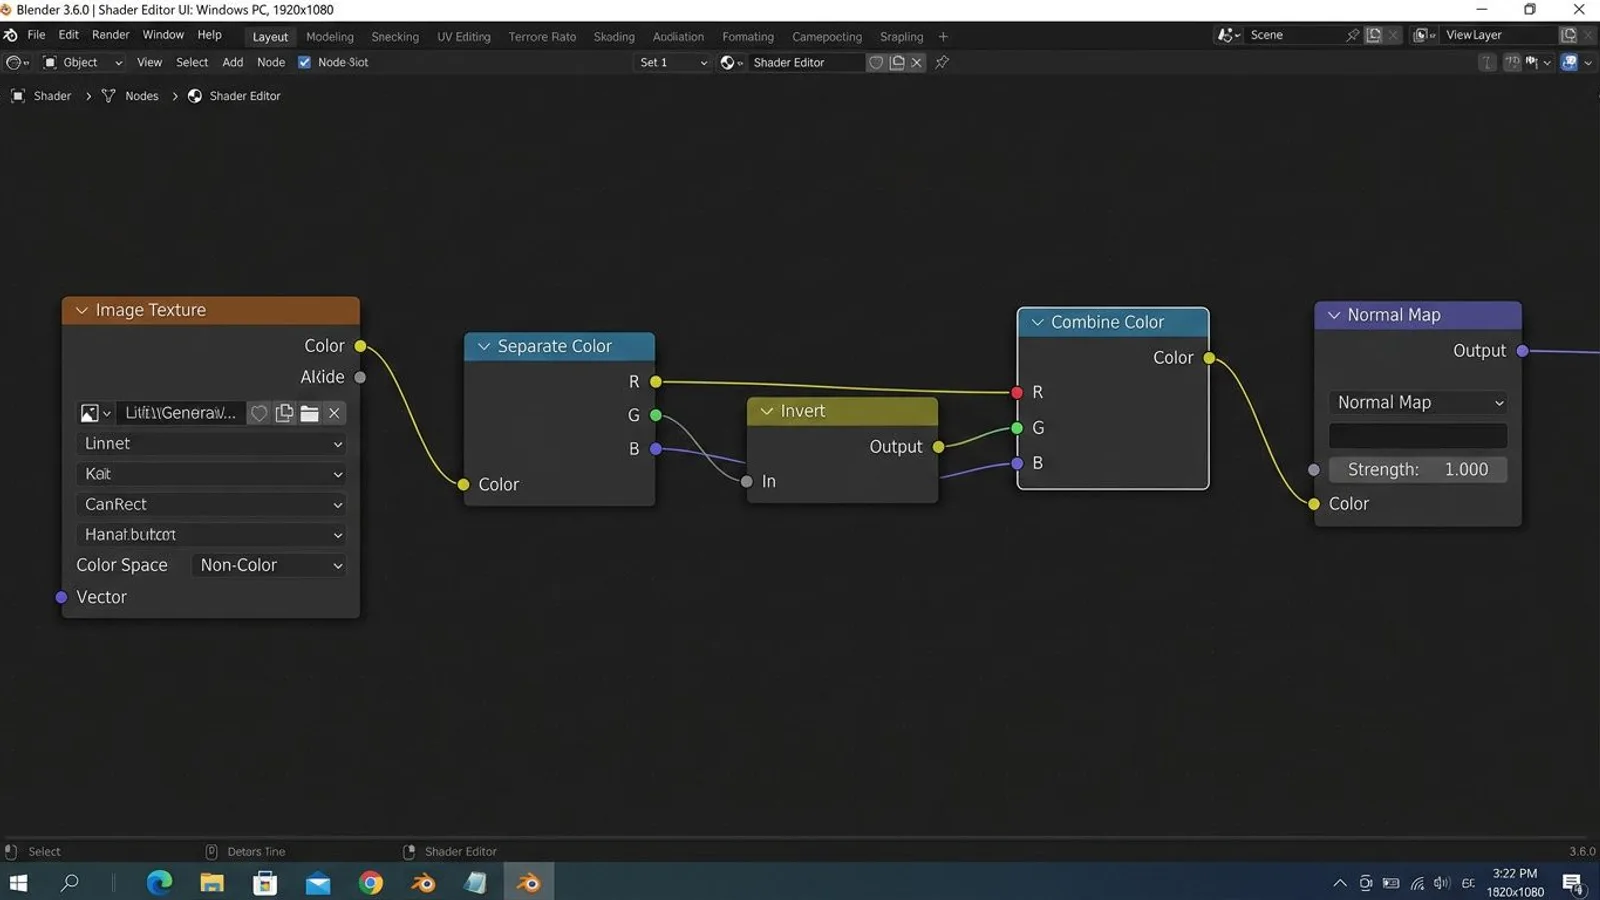Switch to the UV Editing workspace tab
1600x900 pixels.
463,37
